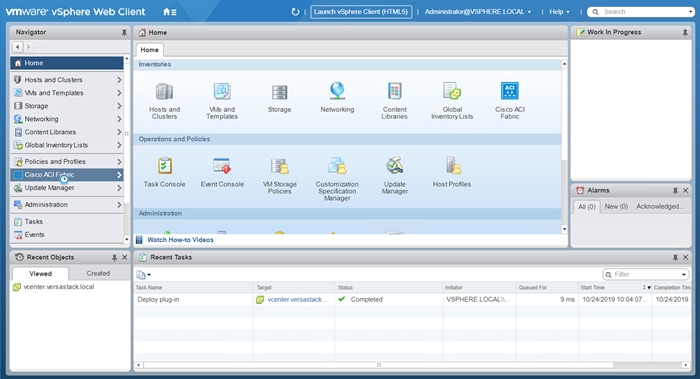Screen dimensions: 700x379
Task: Open Customization Specification Manager icon
Action: coord(337,166)
